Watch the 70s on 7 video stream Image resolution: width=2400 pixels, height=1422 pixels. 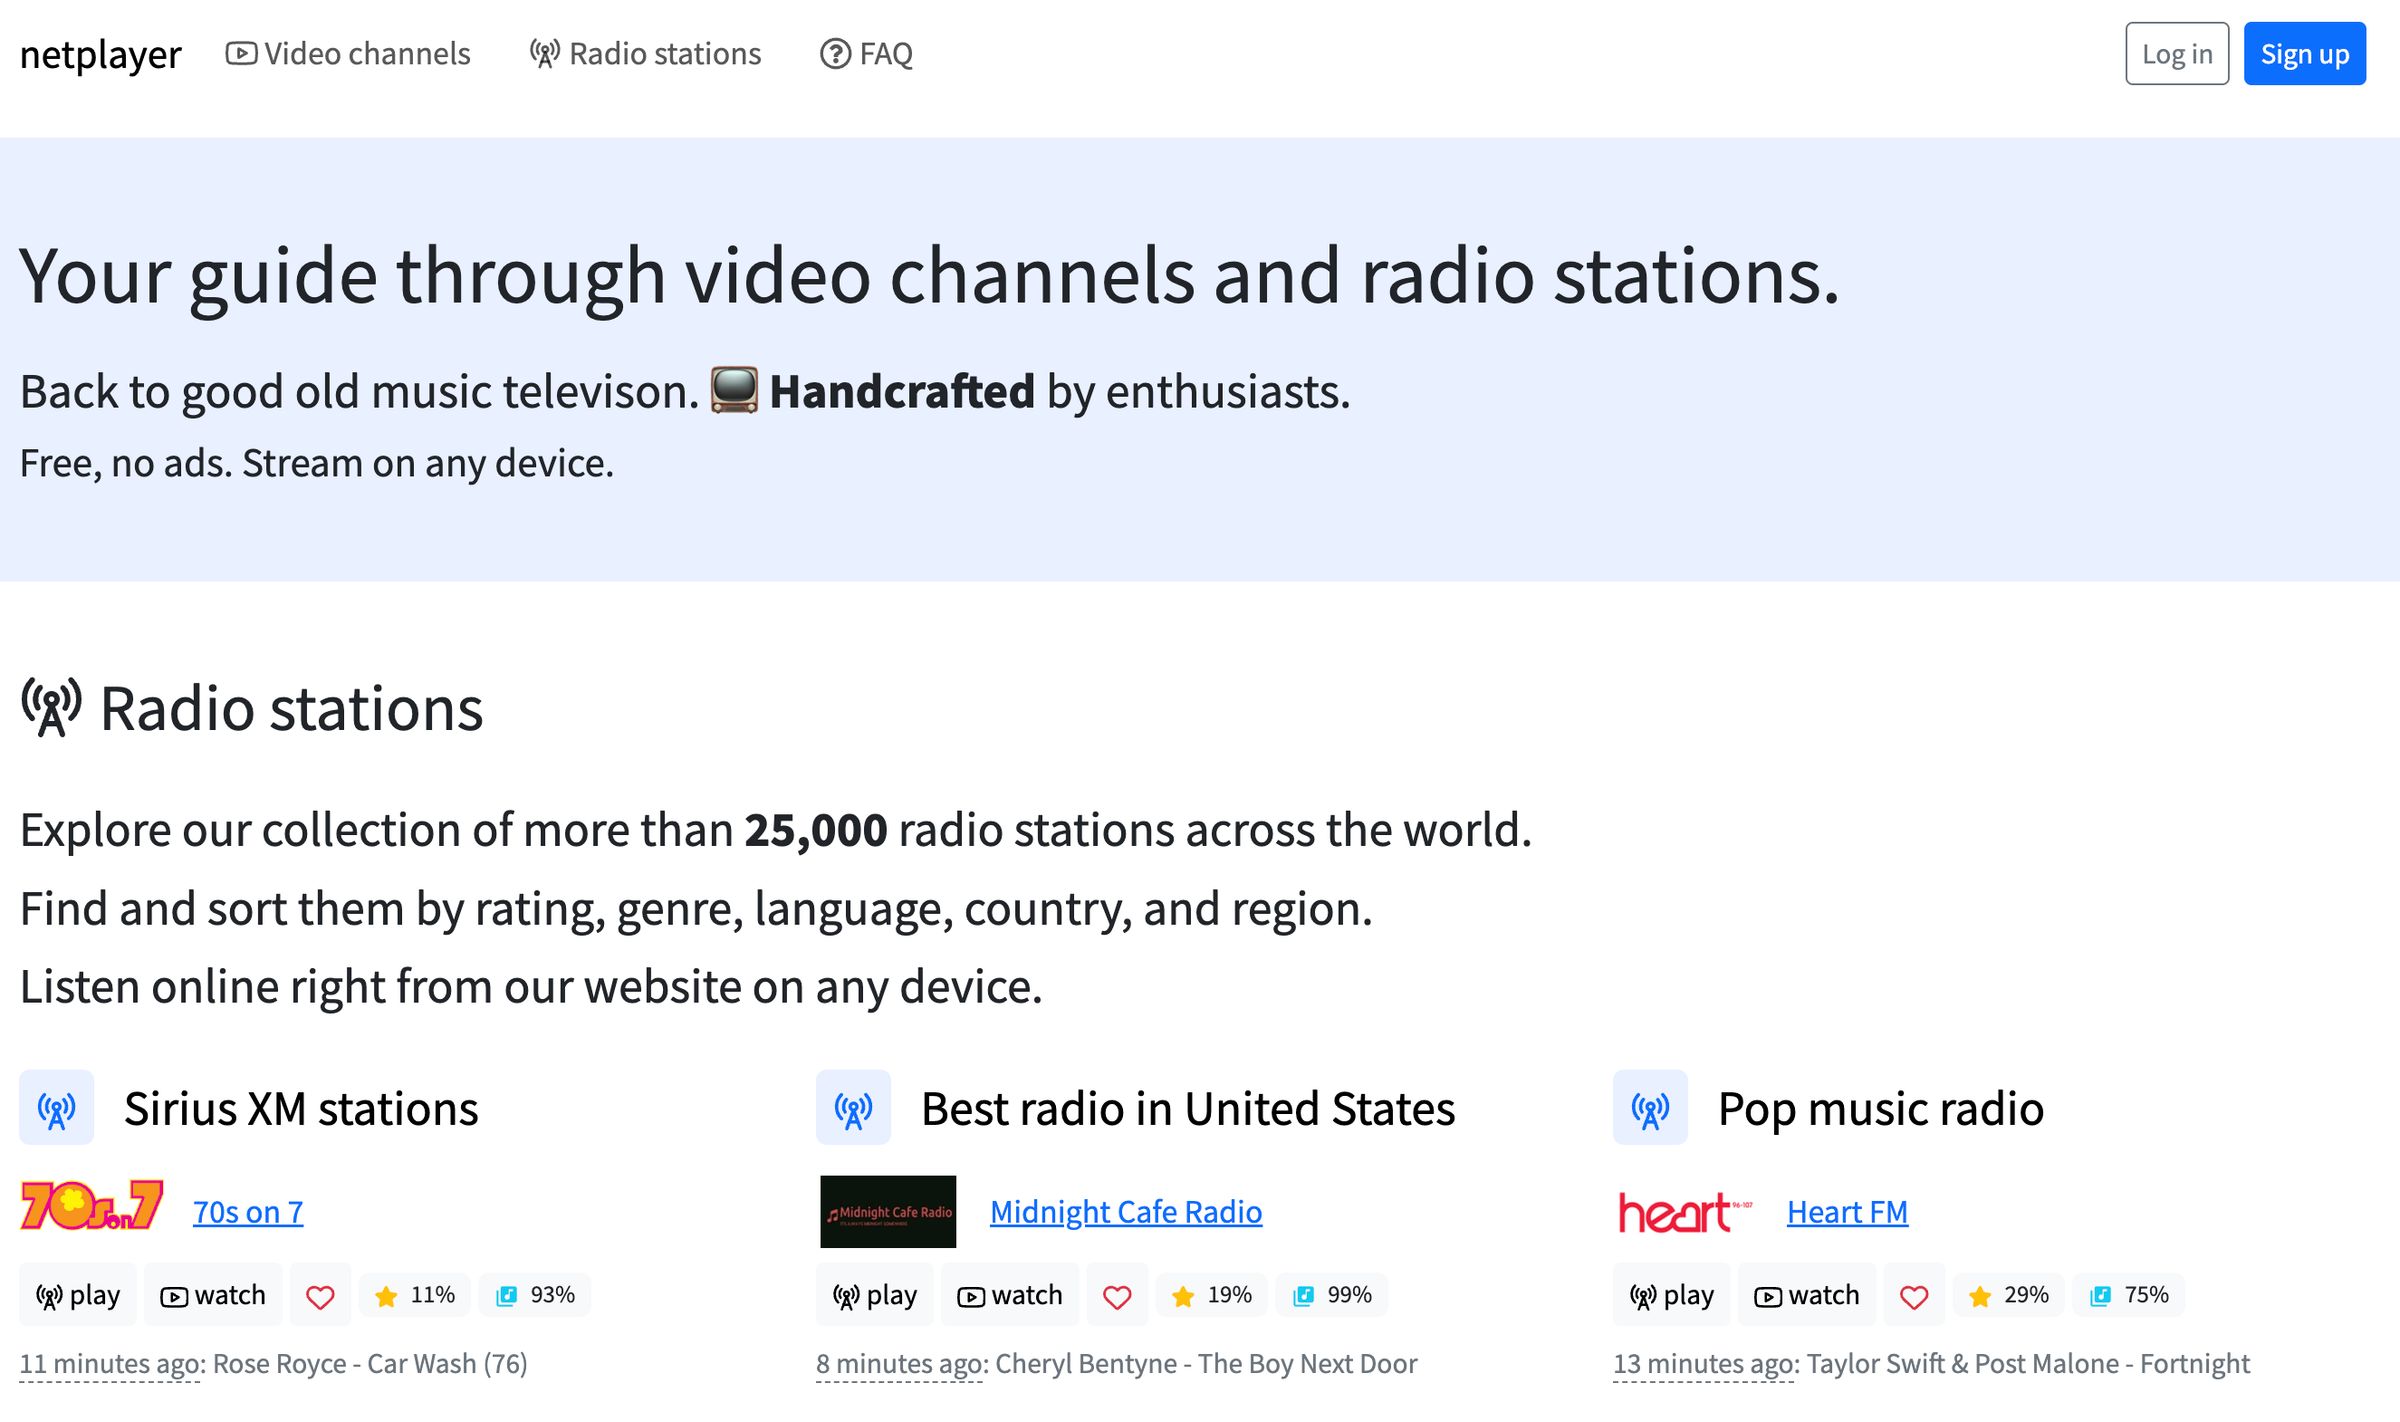pyautogui.click(x=212, y=1294)
